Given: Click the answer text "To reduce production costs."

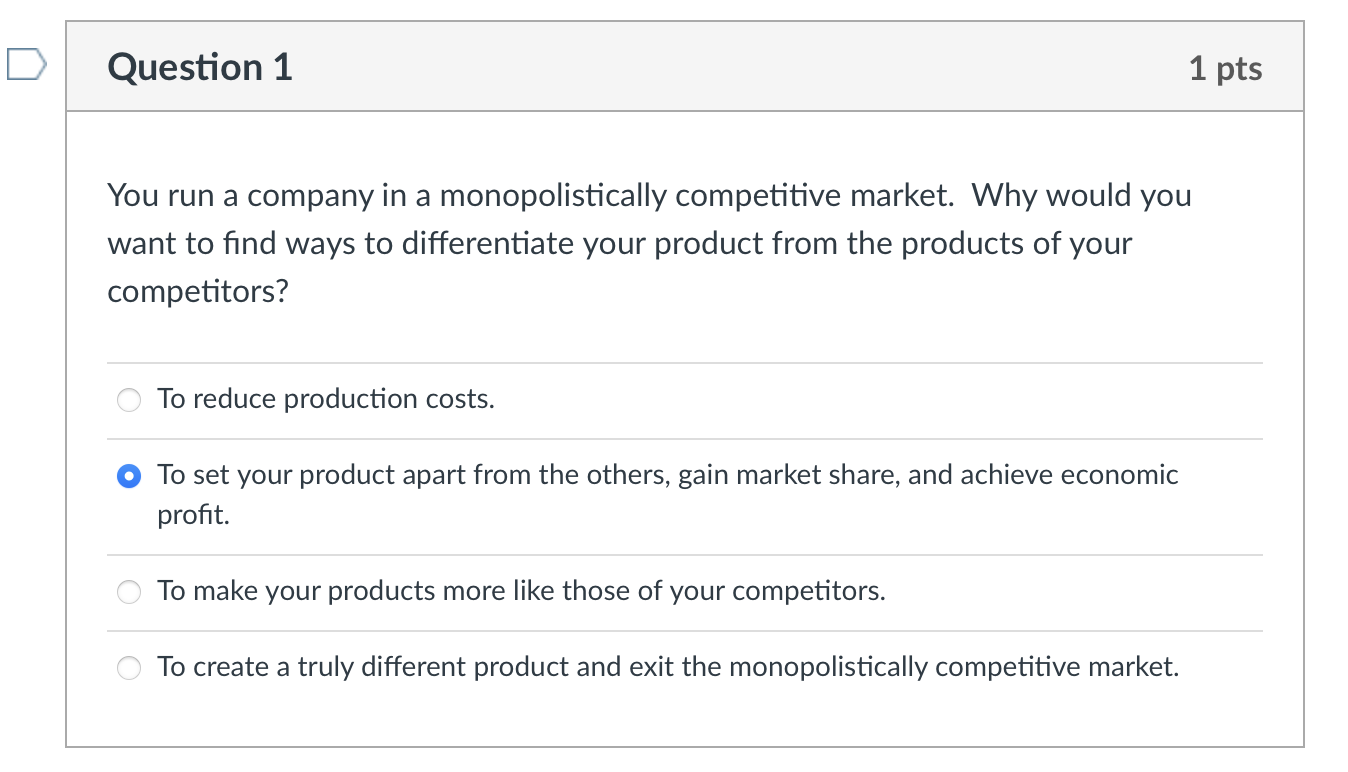Looking at the screenshot, I should (324, 398).
